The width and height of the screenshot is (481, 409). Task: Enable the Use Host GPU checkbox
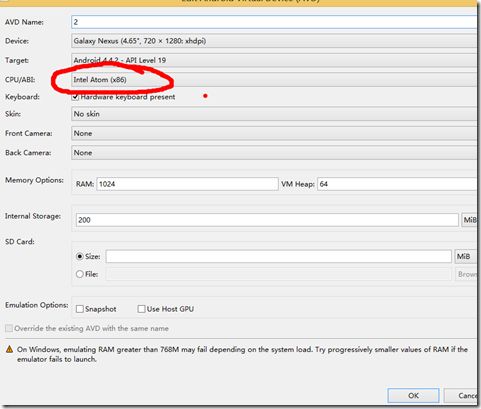pyautogui.click(x=141, y=309)
